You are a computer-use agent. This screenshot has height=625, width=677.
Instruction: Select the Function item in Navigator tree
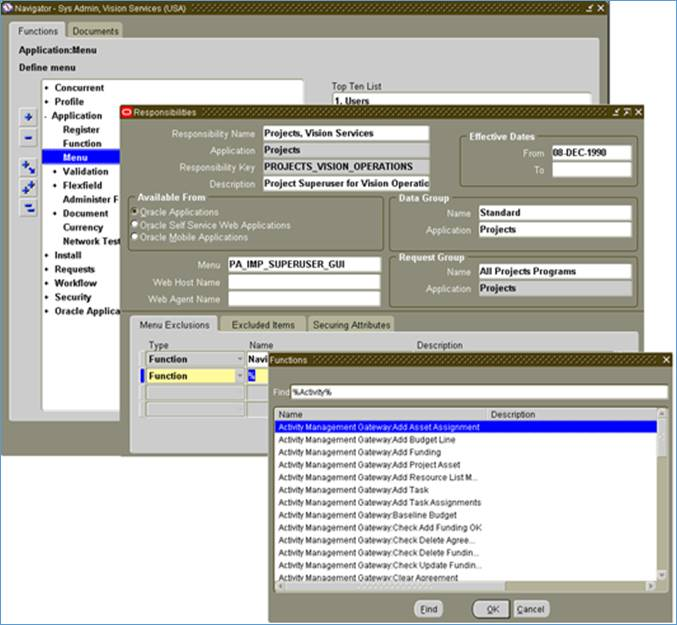[x=82, y=144]
